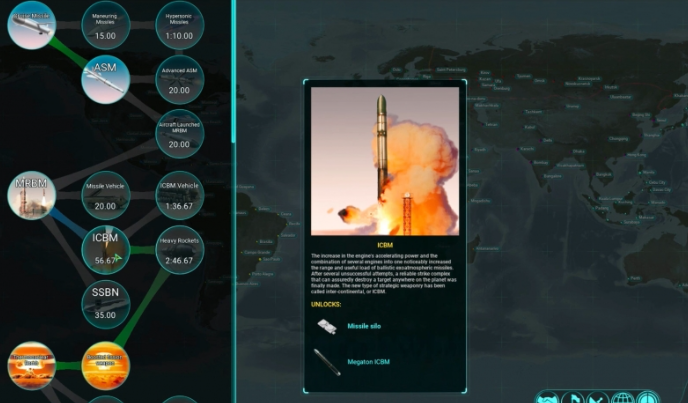Click the MRBM technology node
Viewport: 688px width, 403px height.
(x=32, y=195)
